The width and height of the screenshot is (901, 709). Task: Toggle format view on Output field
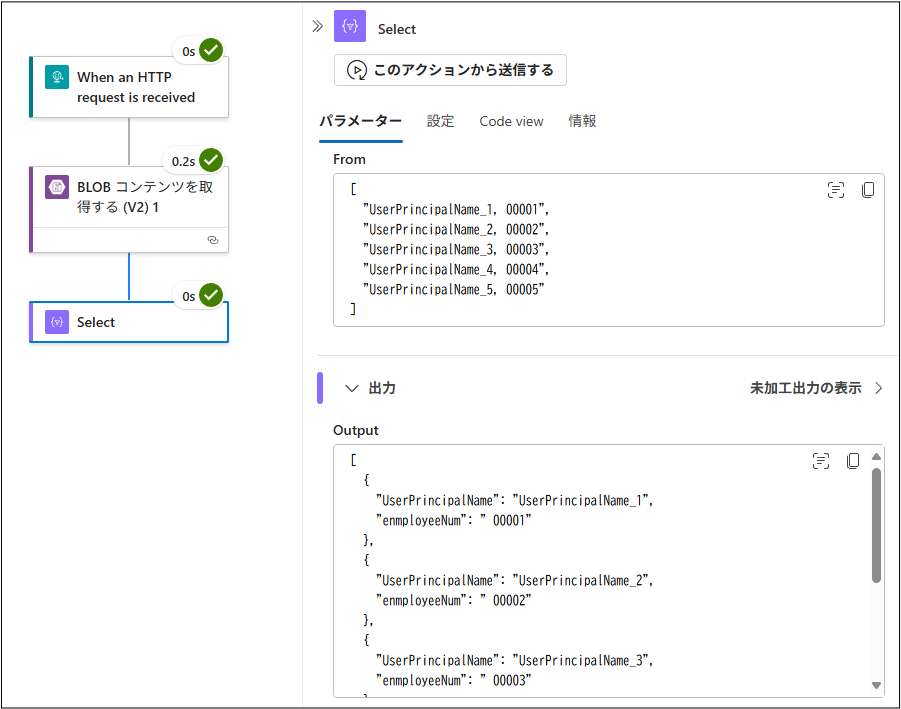pyautogui.click(x=821, y=461)
